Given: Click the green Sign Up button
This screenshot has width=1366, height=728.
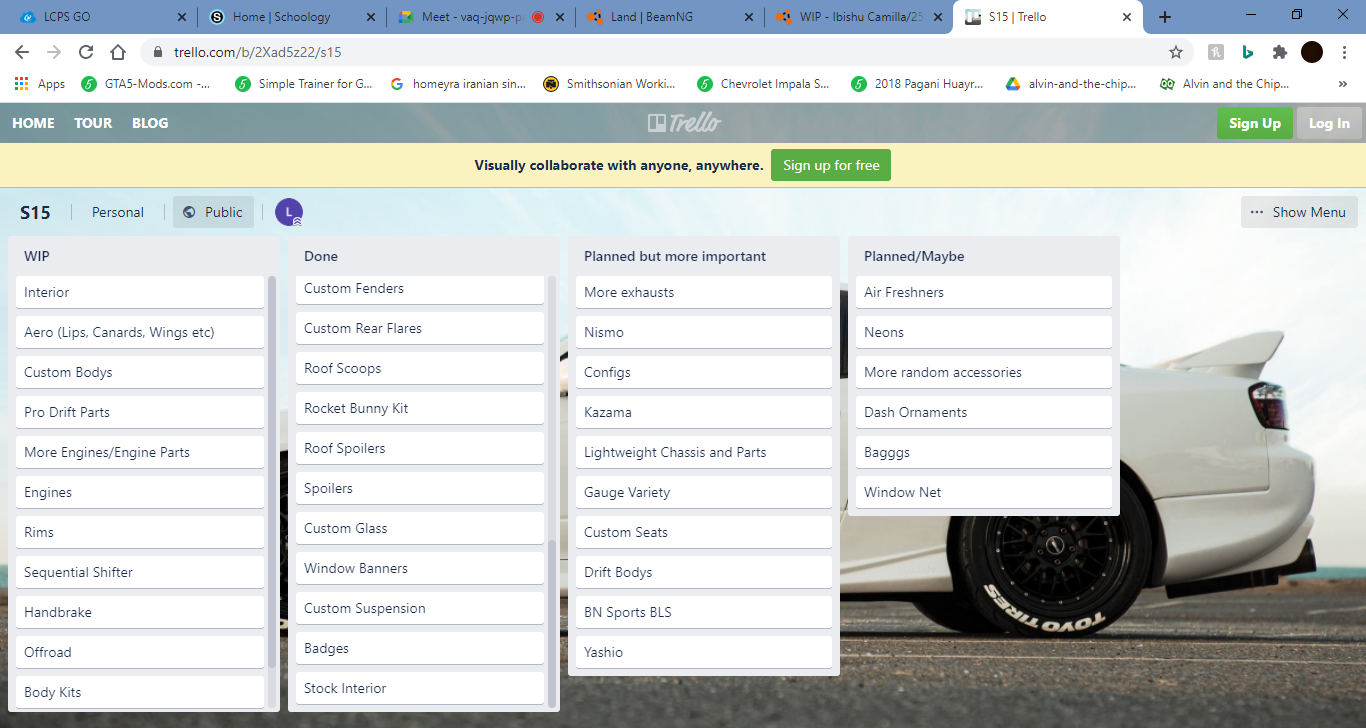Looking at the screenshot, I should [1254, 123].
